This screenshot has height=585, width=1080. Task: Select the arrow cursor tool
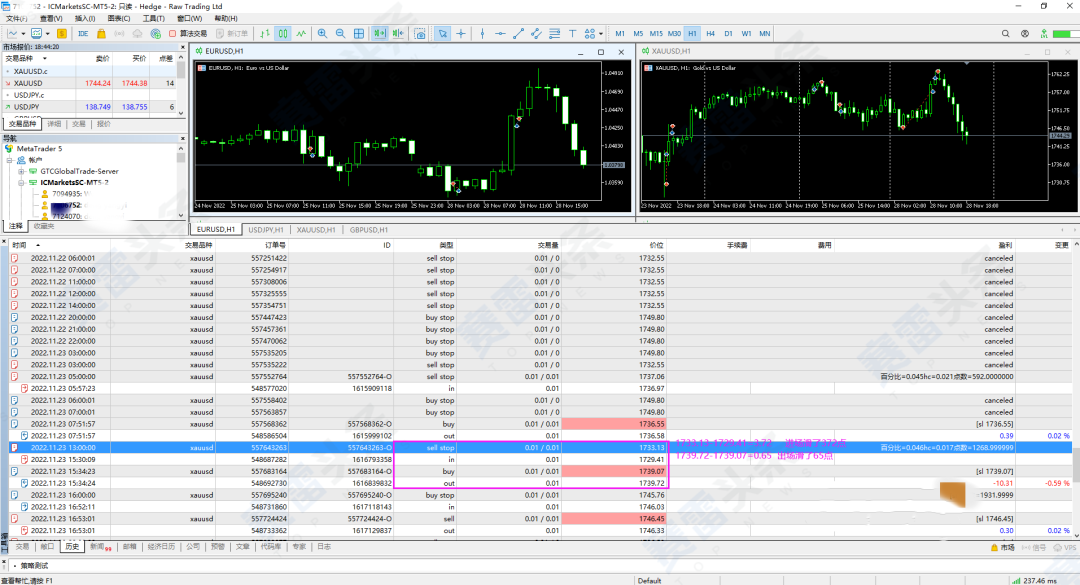click(x=442, y=33)
